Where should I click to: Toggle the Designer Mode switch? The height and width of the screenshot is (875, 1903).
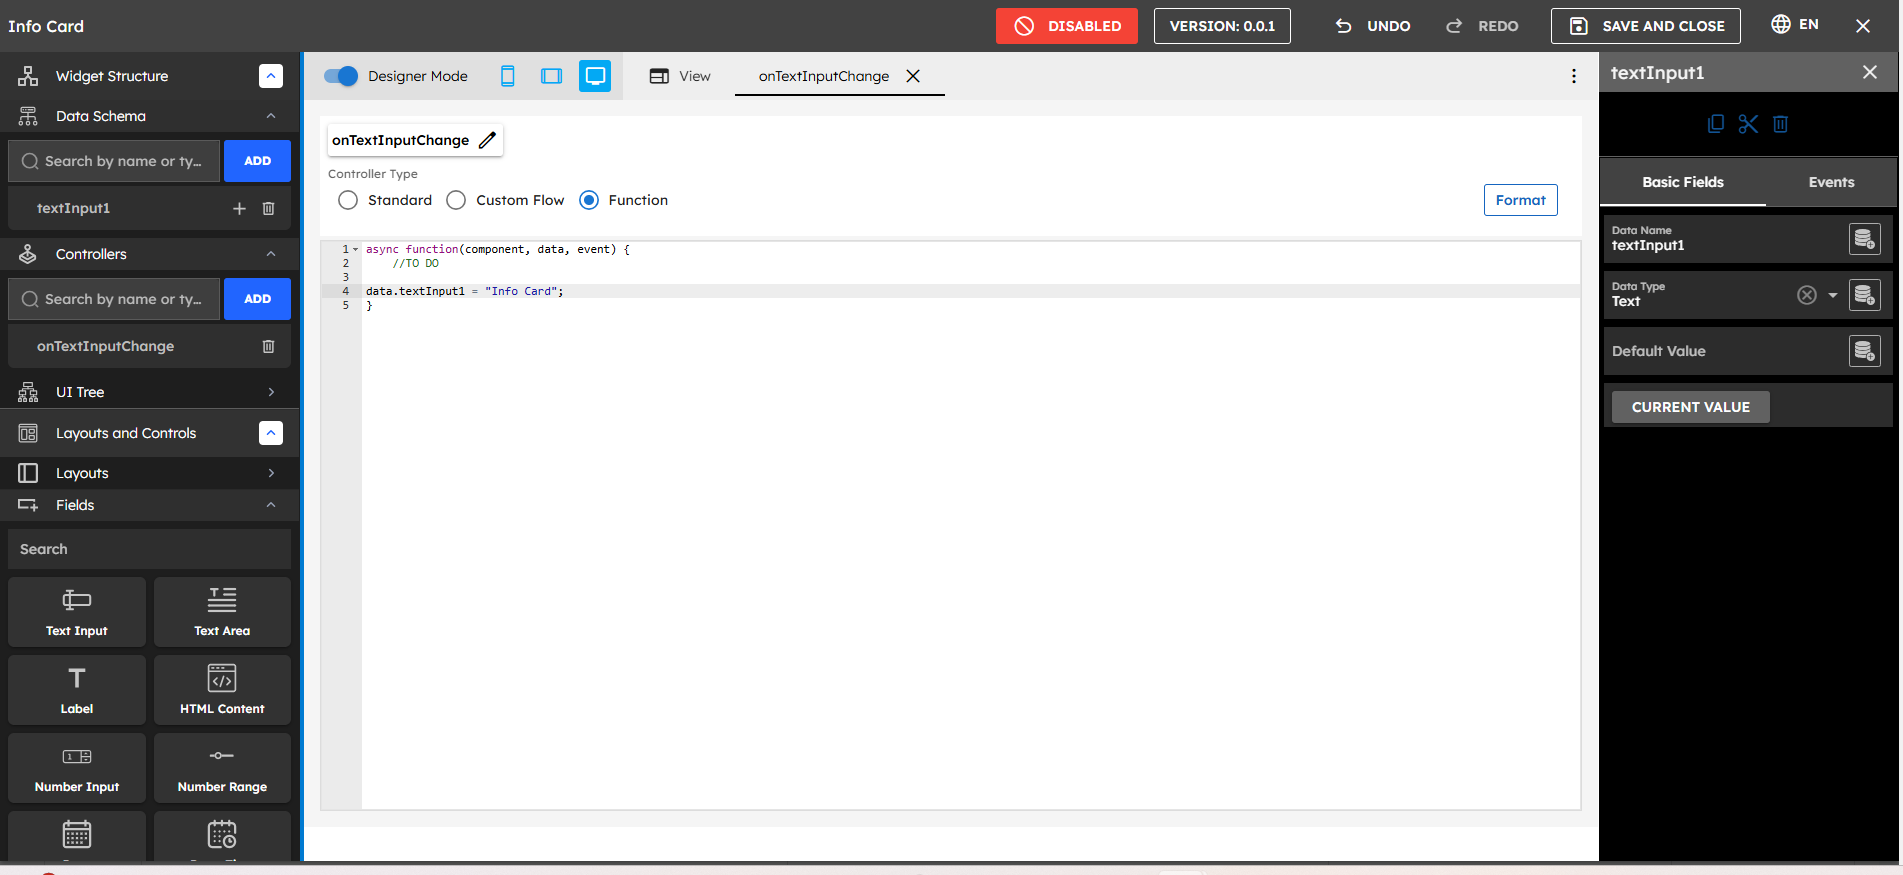pyautogui.click(x=341, y=76)
